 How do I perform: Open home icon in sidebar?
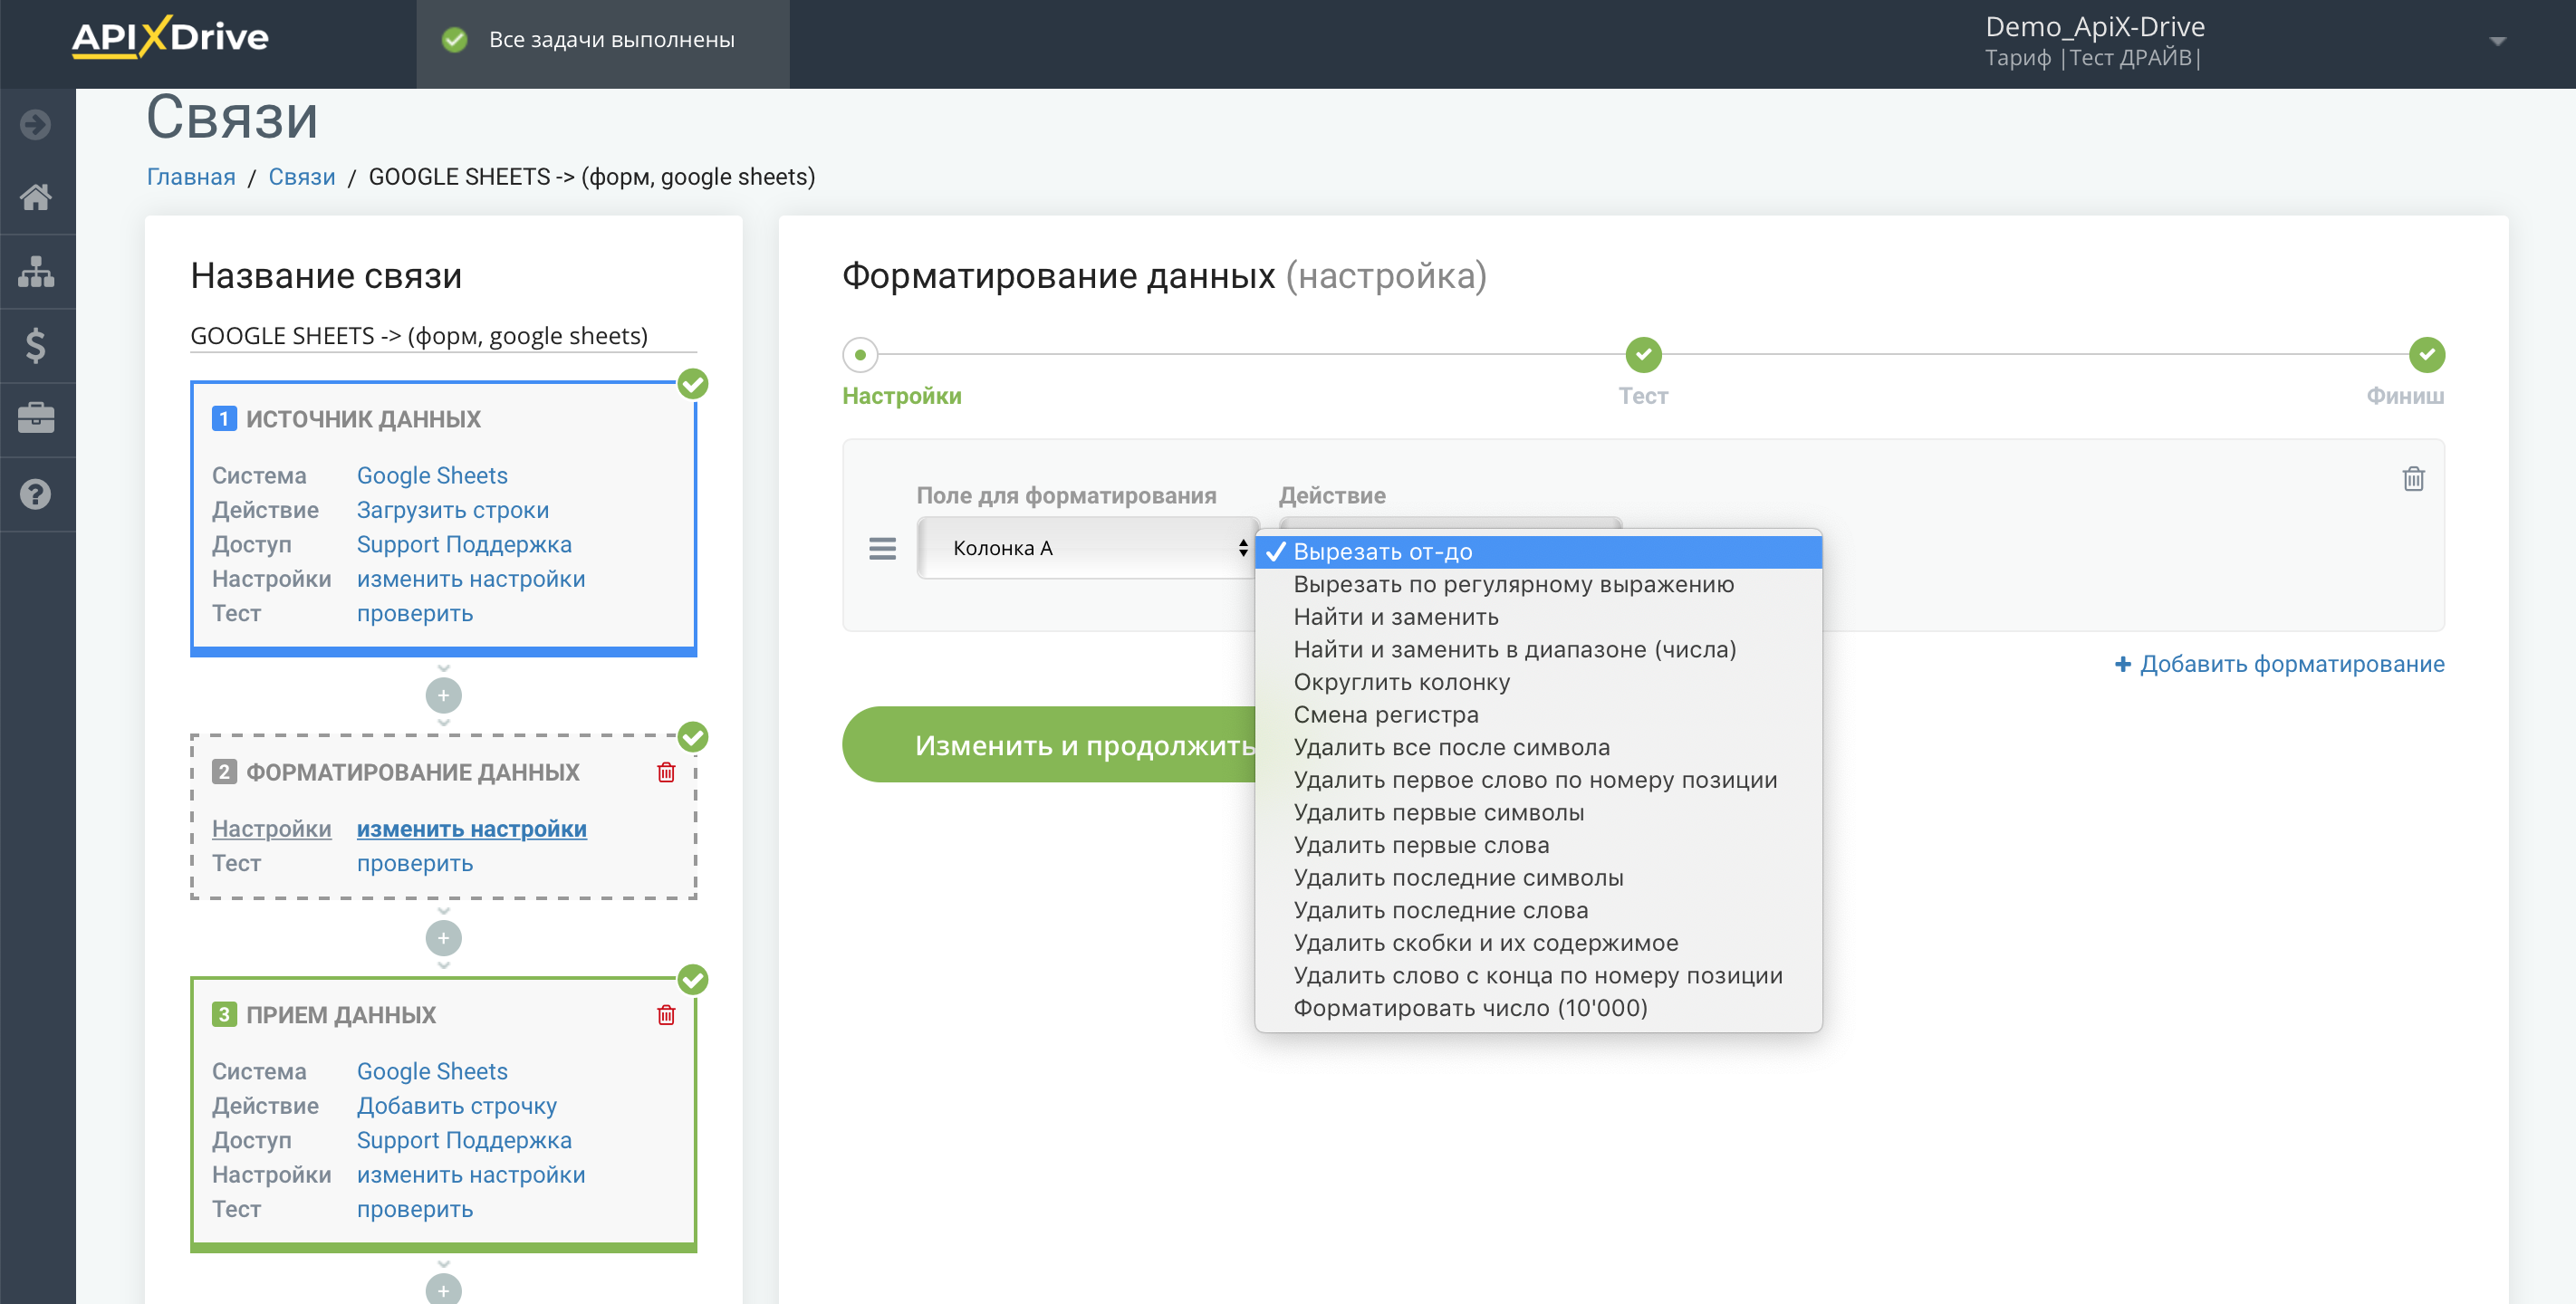36,197
